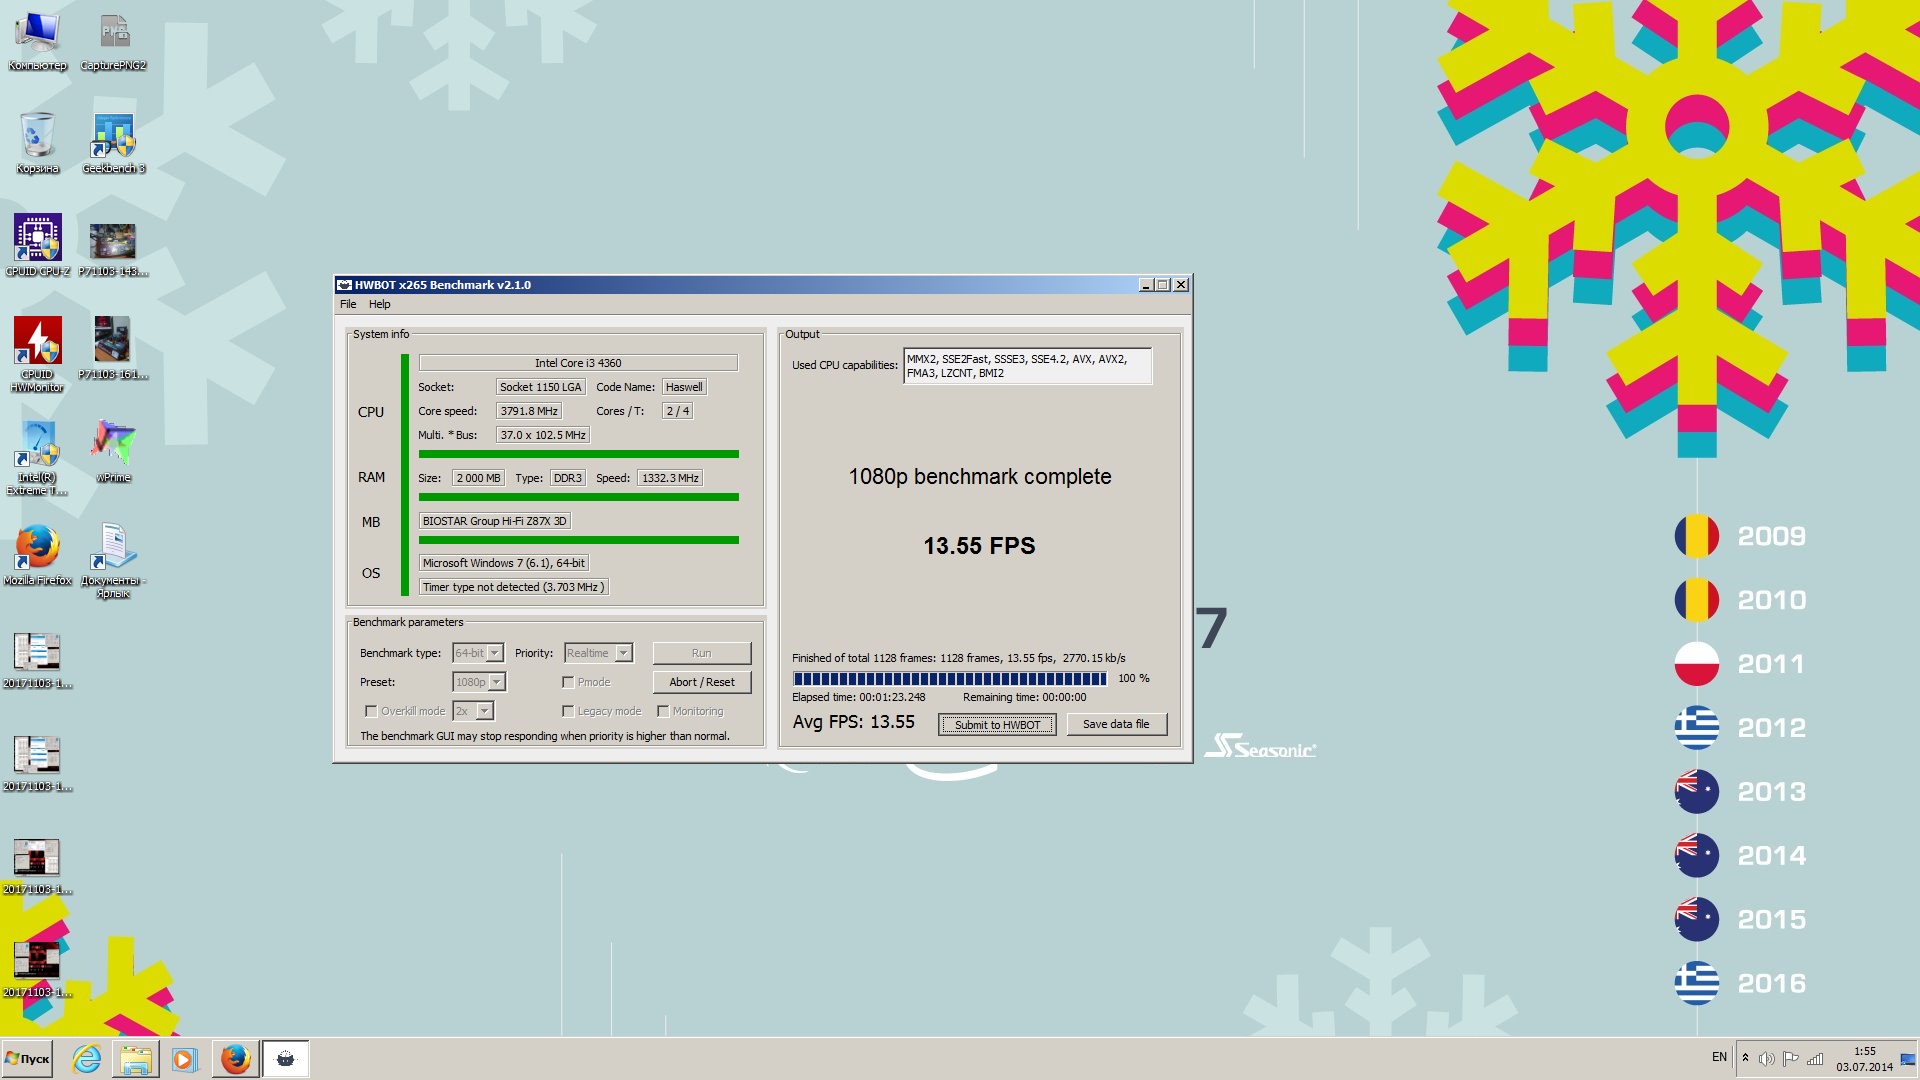
Task: Open Windows Explorer folder in taskbar
Action: 135,1059
